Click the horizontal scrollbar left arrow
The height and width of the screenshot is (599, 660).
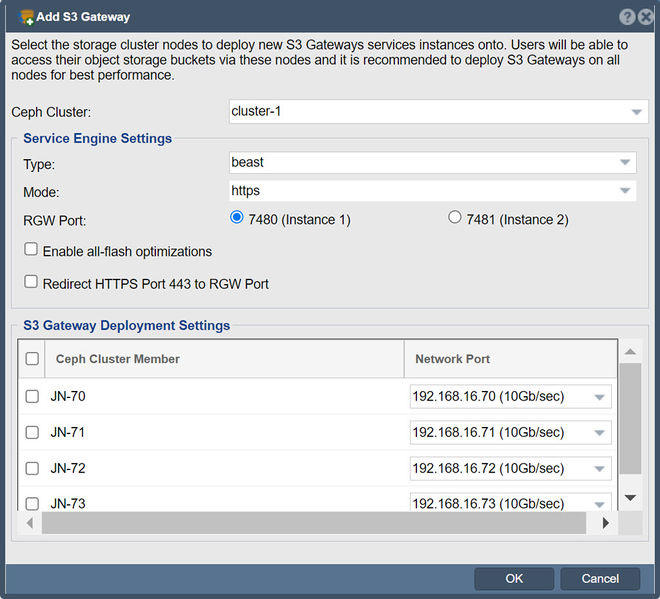[x=29, y=523]
